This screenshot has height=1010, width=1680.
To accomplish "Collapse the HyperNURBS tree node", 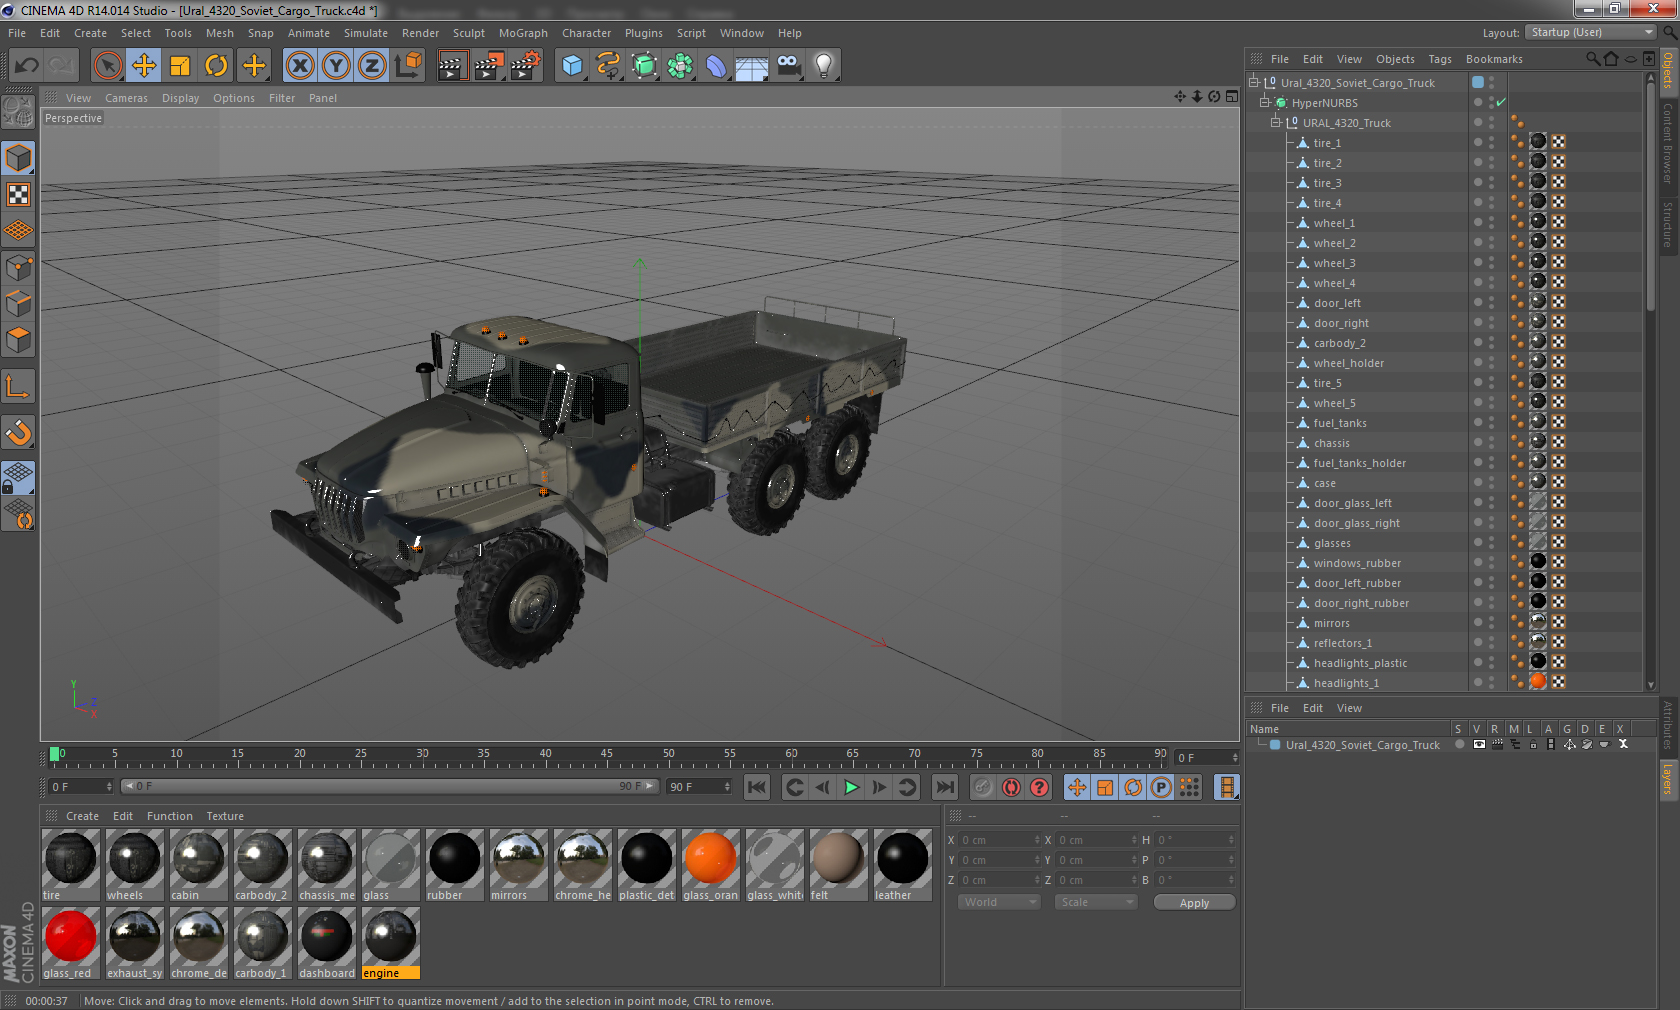I will pos(1265,102).
